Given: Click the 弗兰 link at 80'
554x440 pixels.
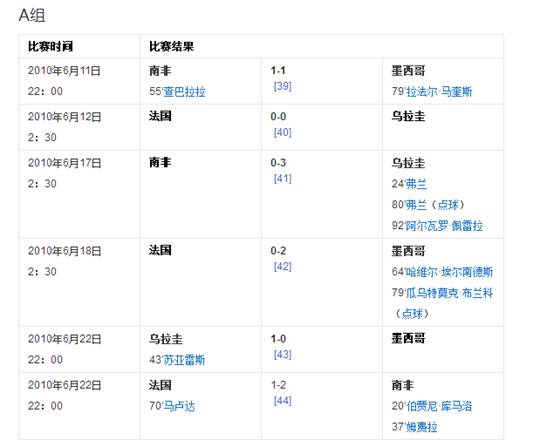Looking at the screenshot, I should click(x=416, y=205).
